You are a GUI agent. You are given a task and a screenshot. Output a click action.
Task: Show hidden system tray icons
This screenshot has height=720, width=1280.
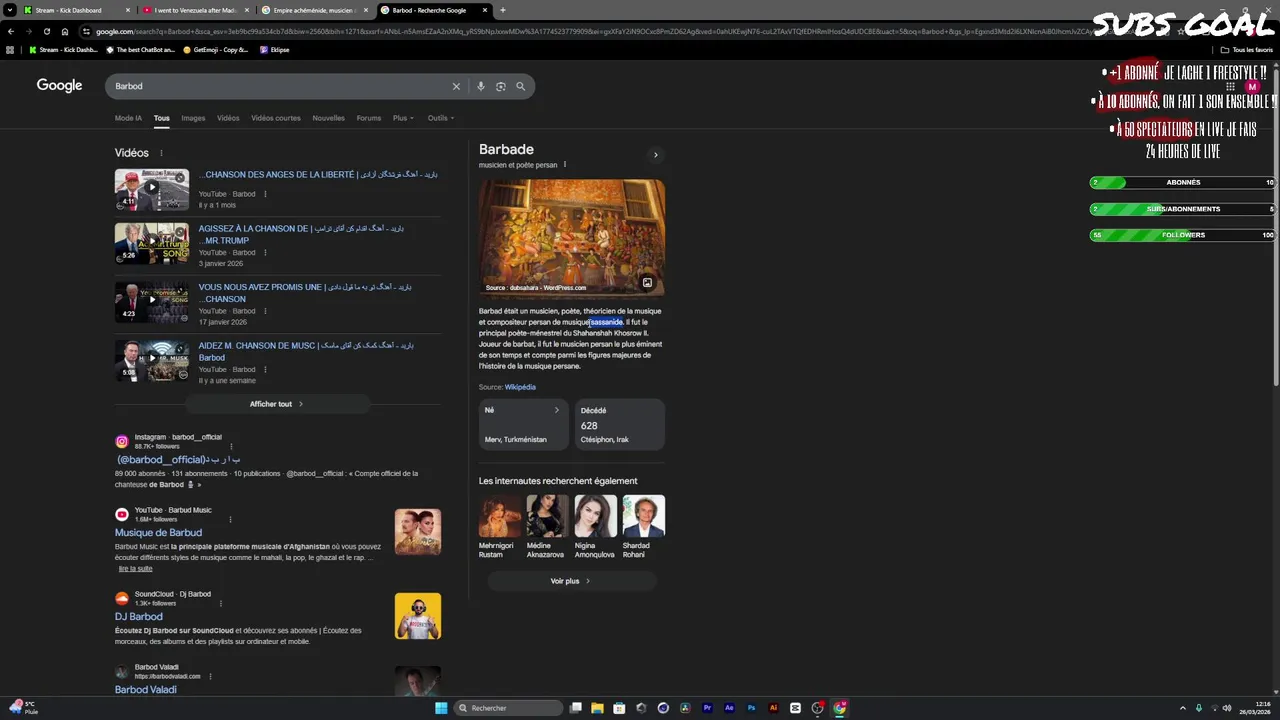[x=1183, y=708]
